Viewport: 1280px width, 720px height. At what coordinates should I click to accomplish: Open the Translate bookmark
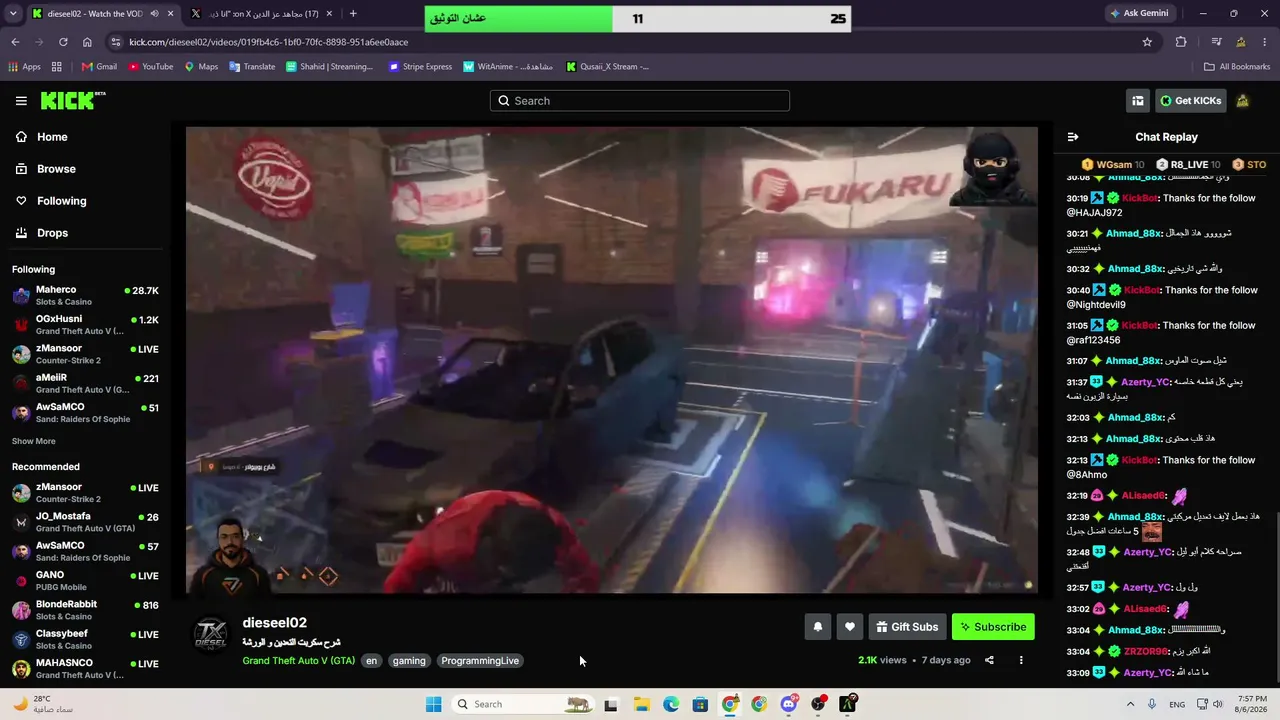(x=252, y=67)
